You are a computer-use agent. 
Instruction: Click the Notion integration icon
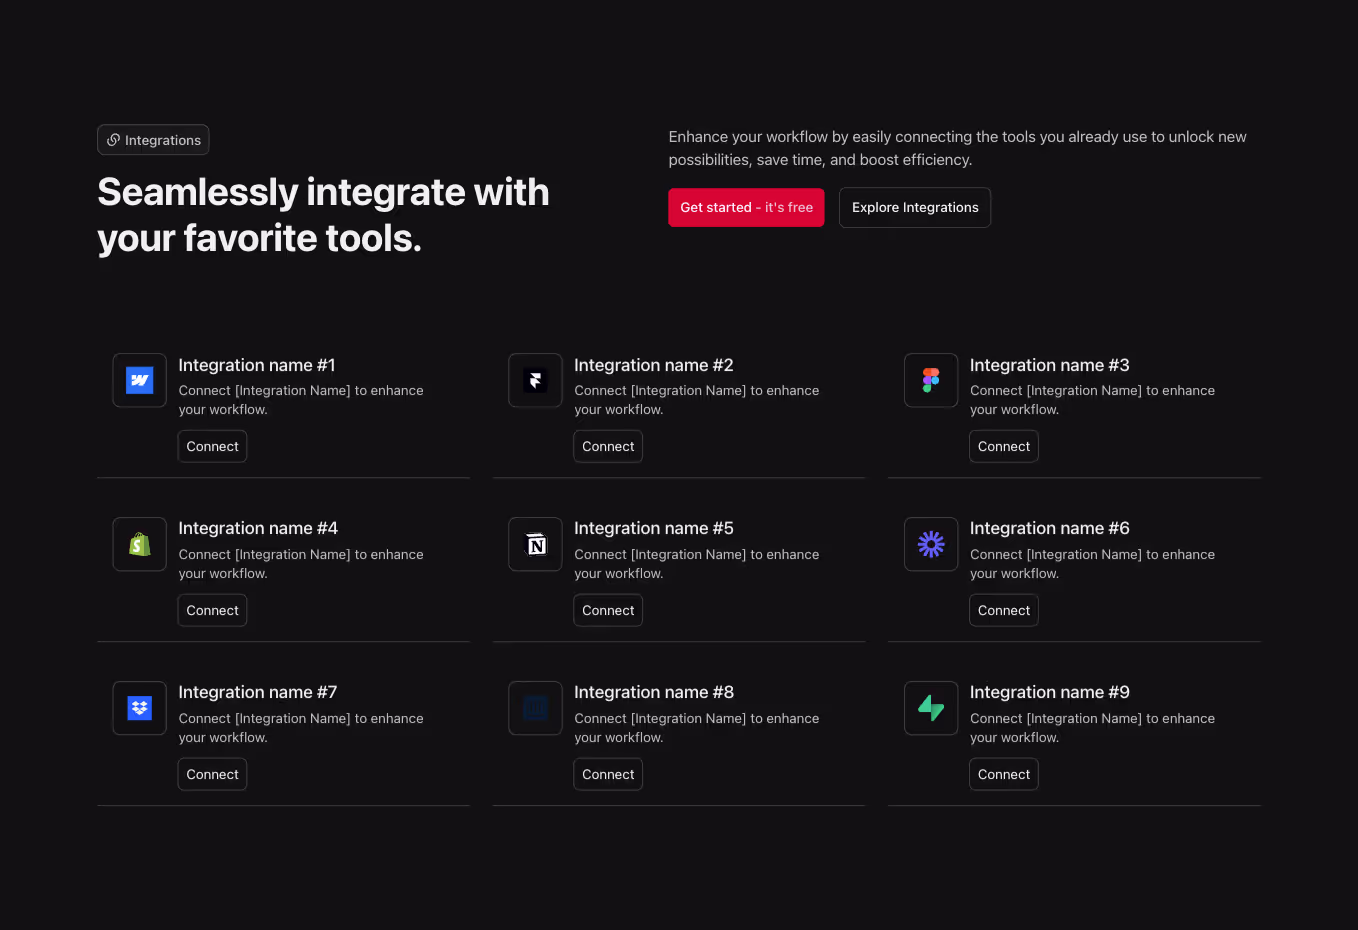(x=535, y=544)
